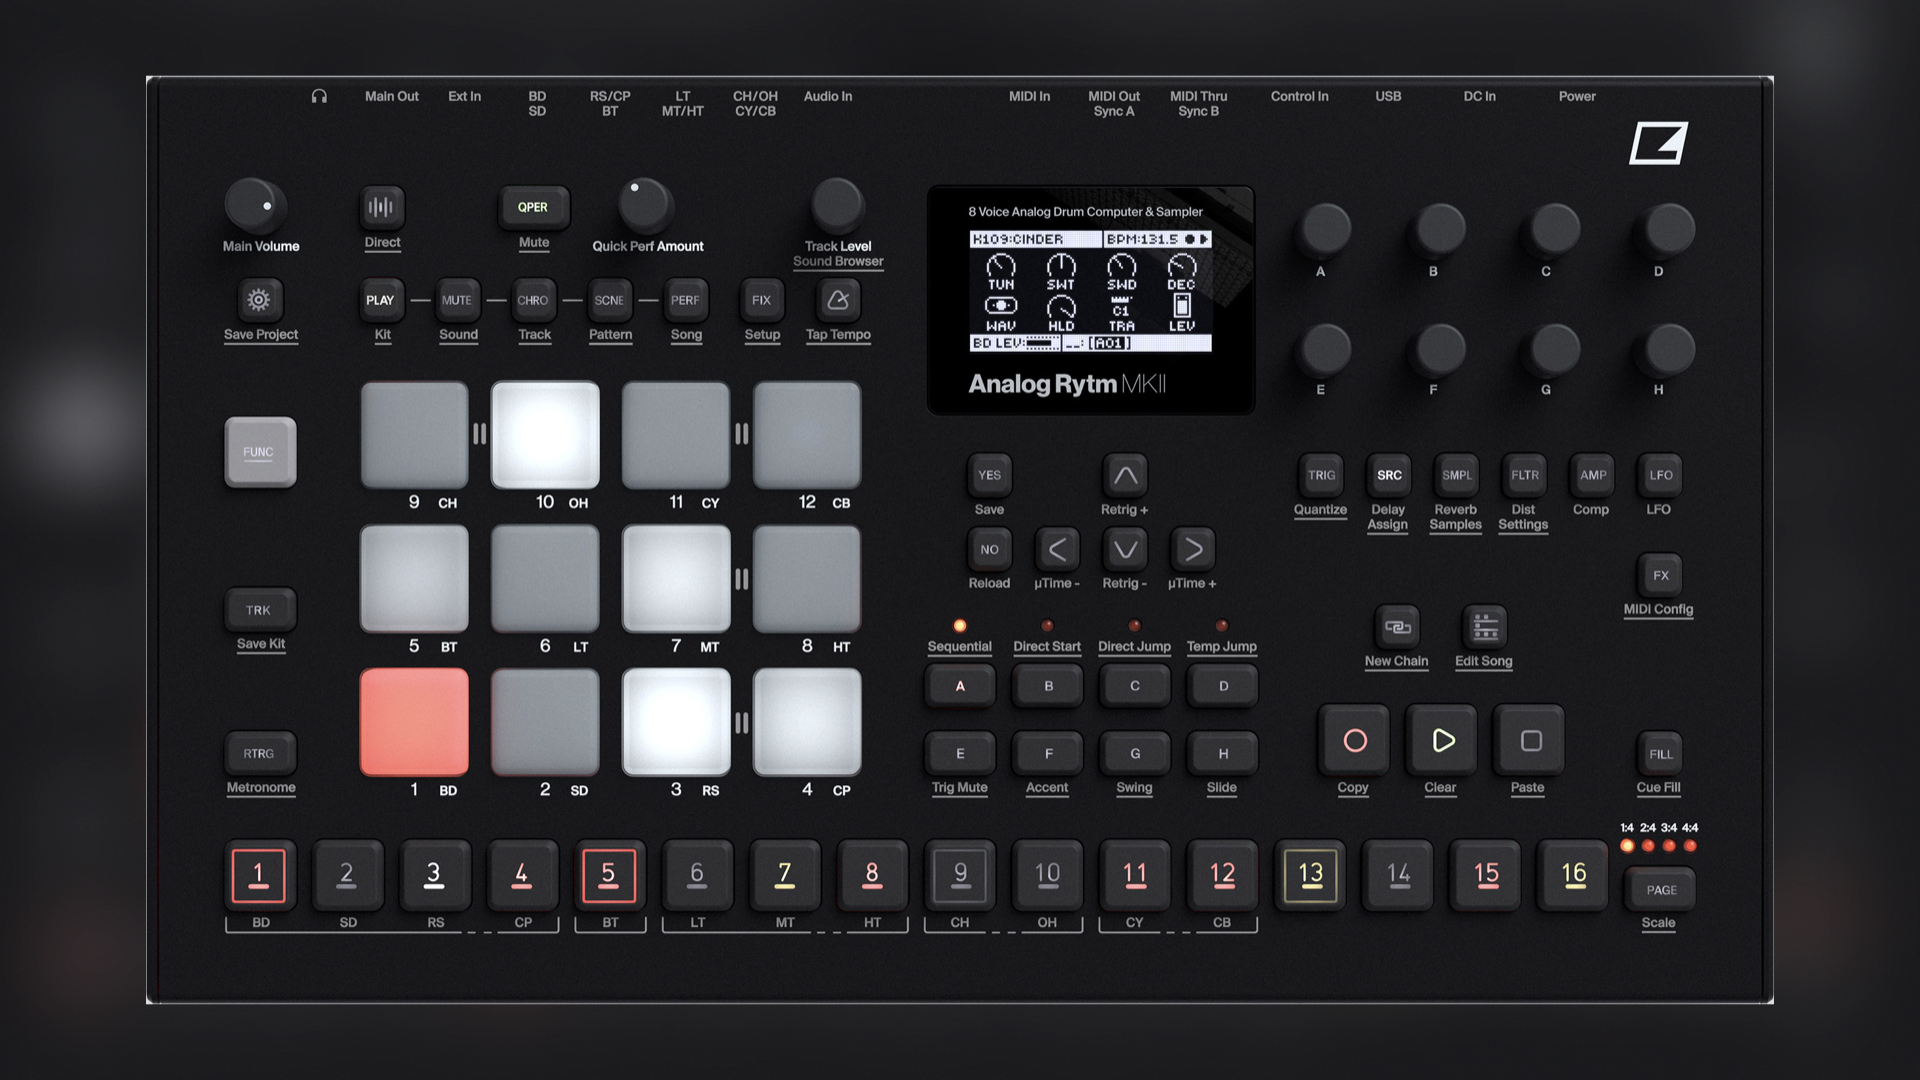Stop with the square Stop (Paste) button
The width and height of the screenshot is (1920, 1080).
click(1530, 741)
